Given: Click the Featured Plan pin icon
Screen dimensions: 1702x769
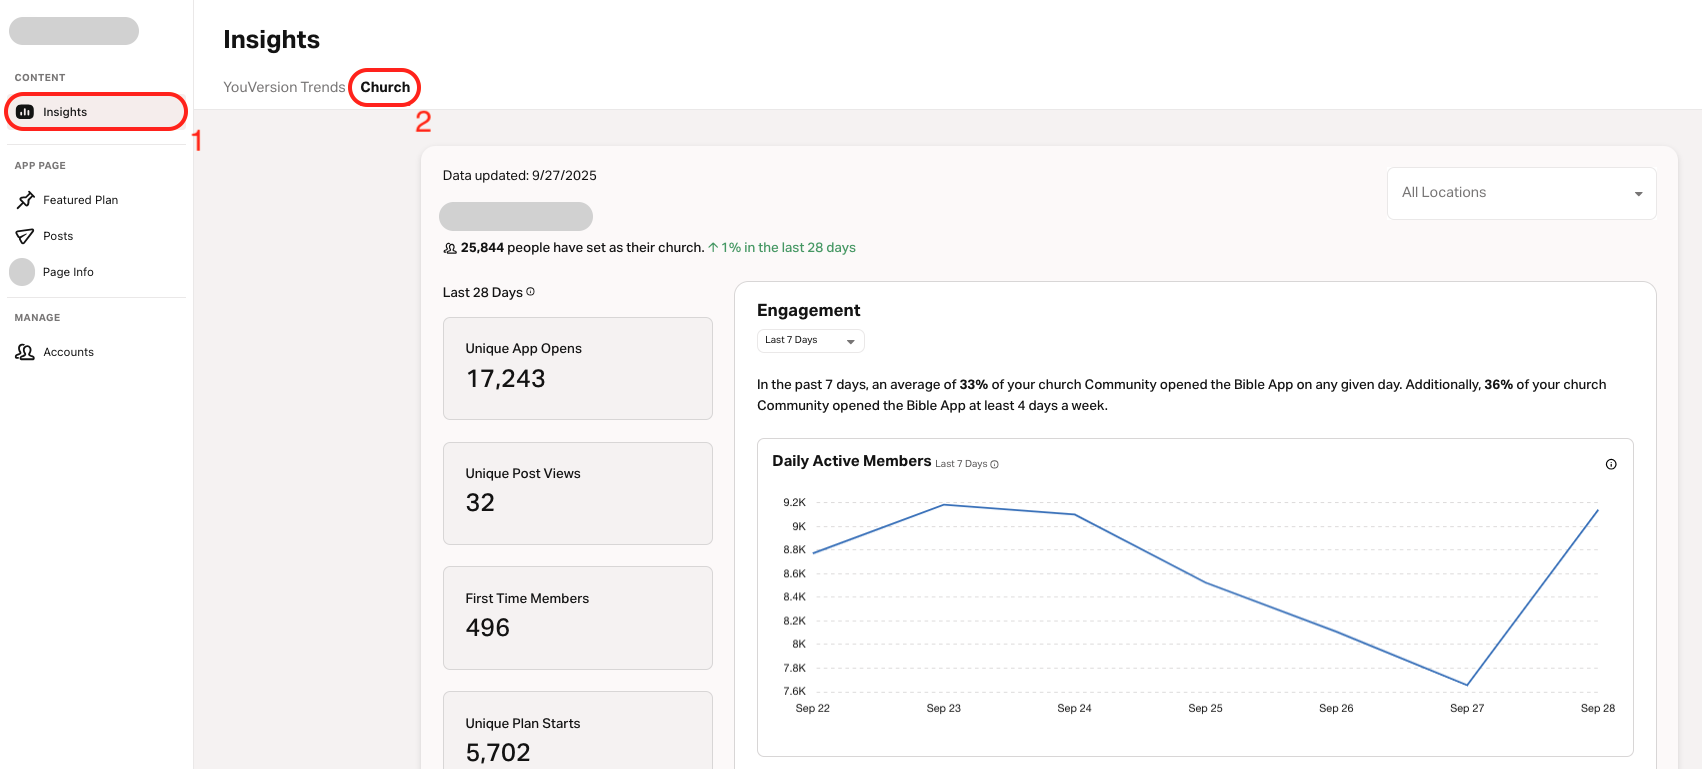Looking at the screenshot, I should pyautogui.click(x=25, y=200).
